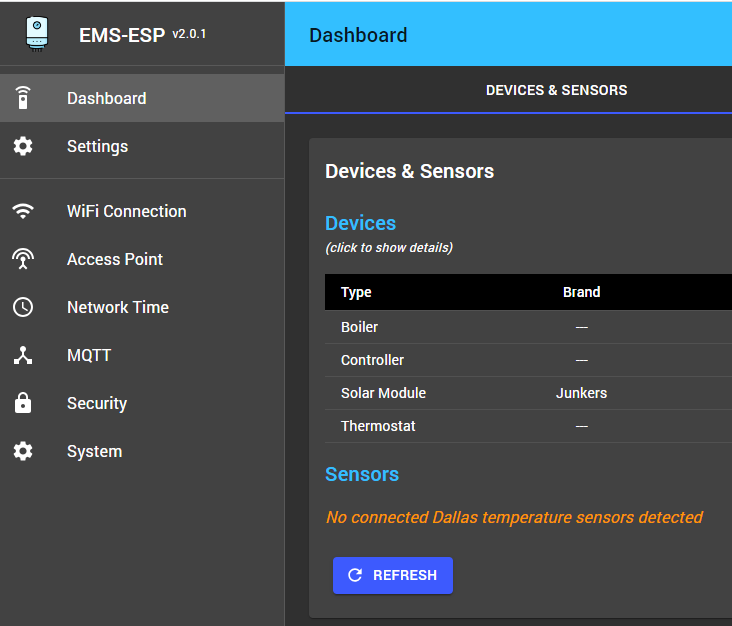This screenshot has width=732, height=626.
Task: Go to WiFi Connection page
Action: pos(126,211)
